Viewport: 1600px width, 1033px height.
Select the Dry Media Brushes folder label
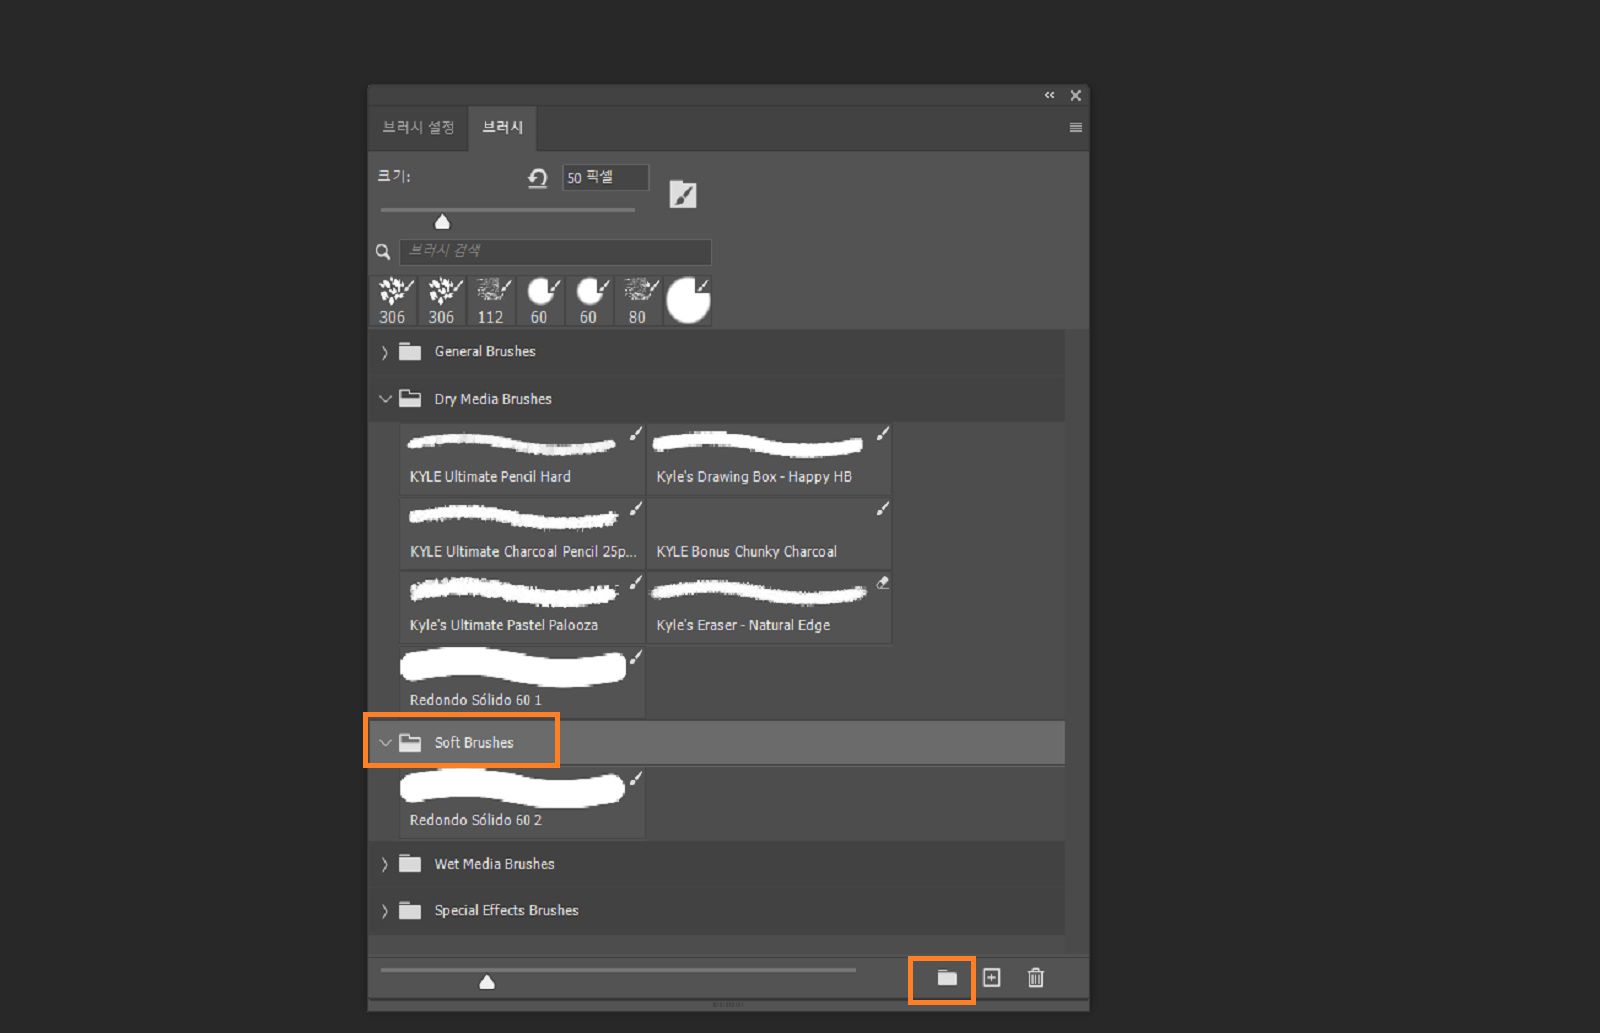click(x=493, y=399)
